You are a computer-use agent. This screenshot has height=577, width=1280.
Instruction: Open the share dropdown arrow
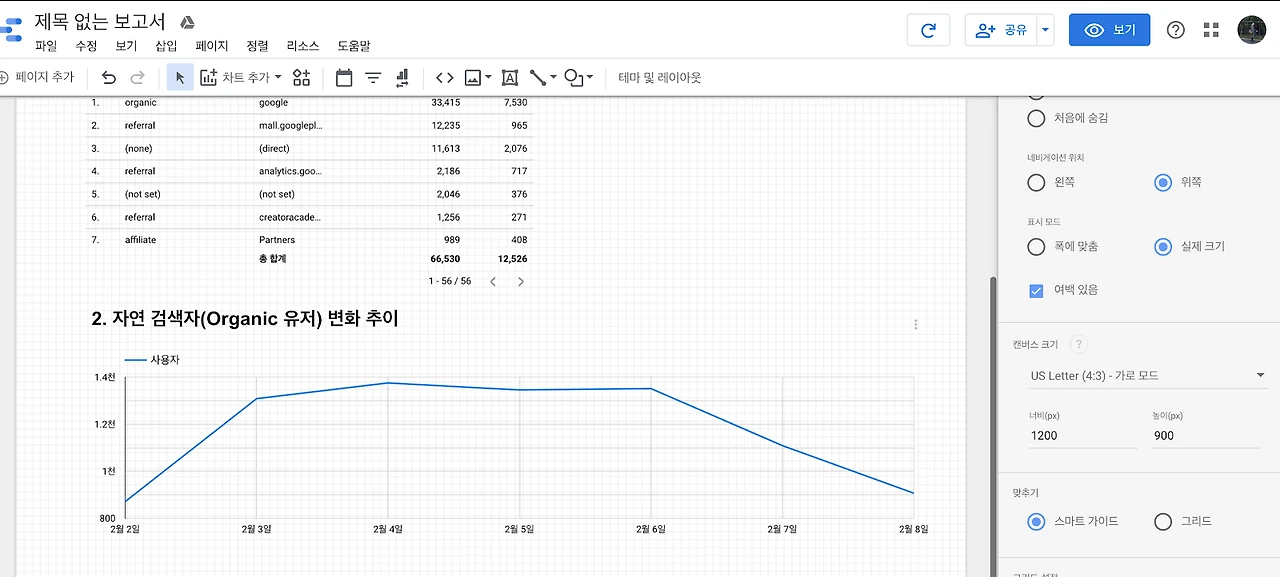point(1045,30)
